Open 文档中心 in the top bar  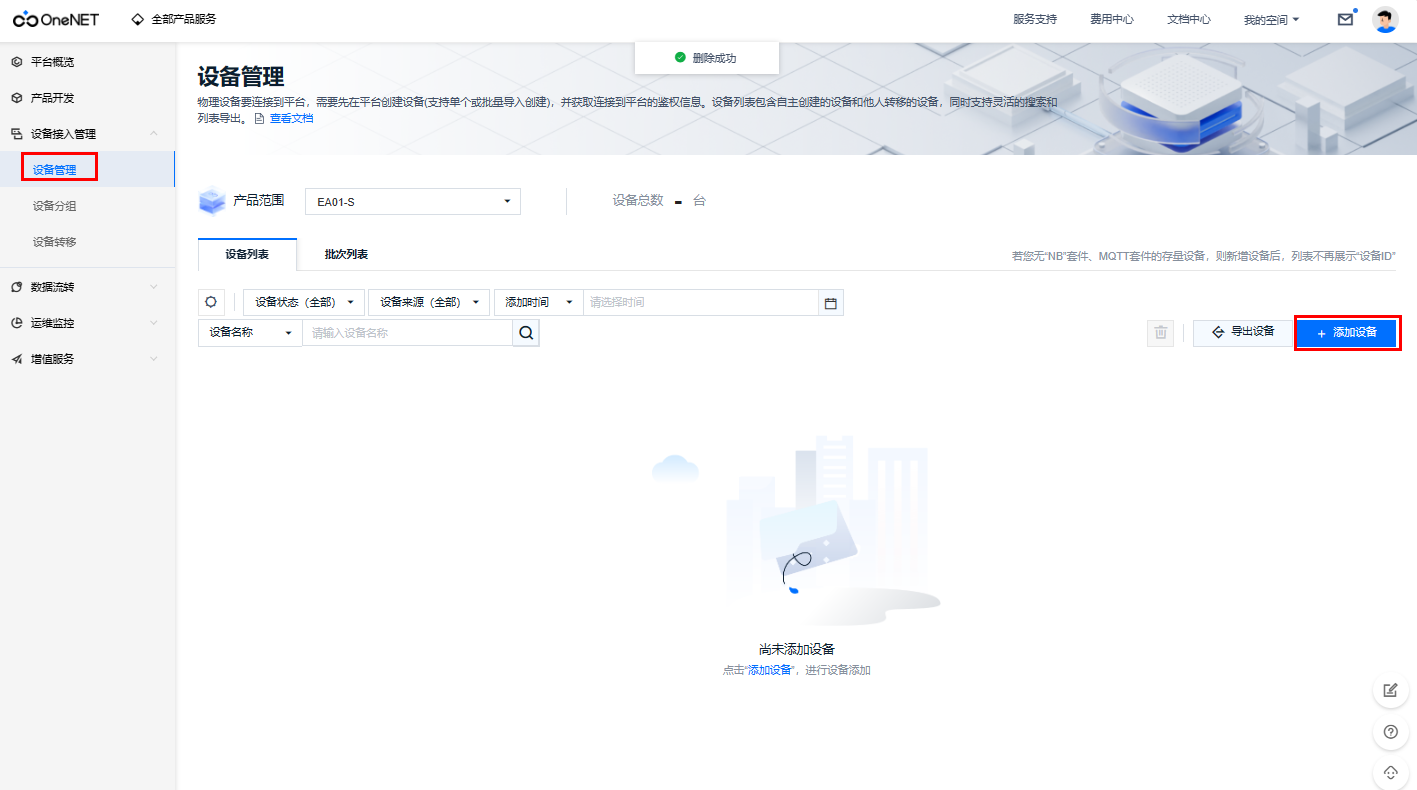tap(1188, 19)
